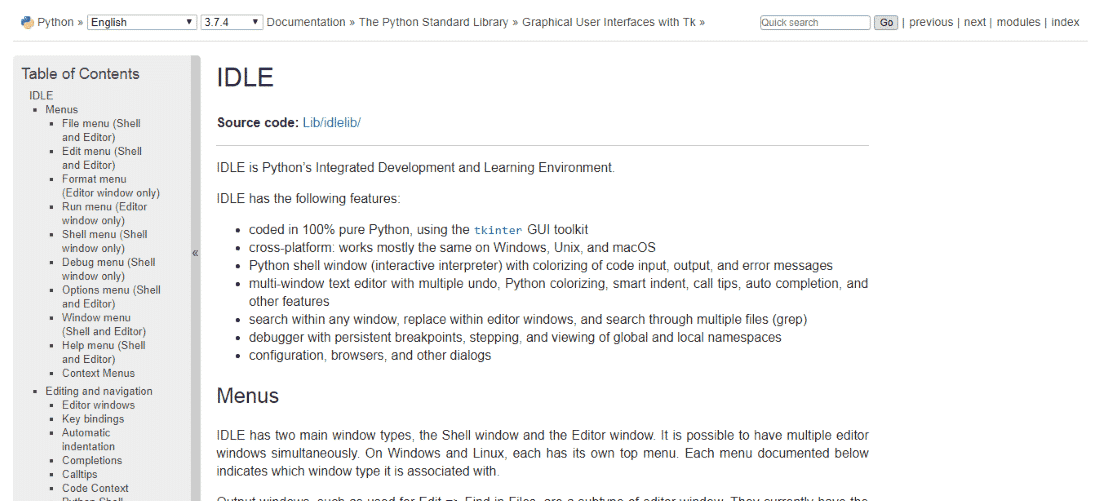
Task: Jump to Menus in Table of Contents
Action: 62,109
